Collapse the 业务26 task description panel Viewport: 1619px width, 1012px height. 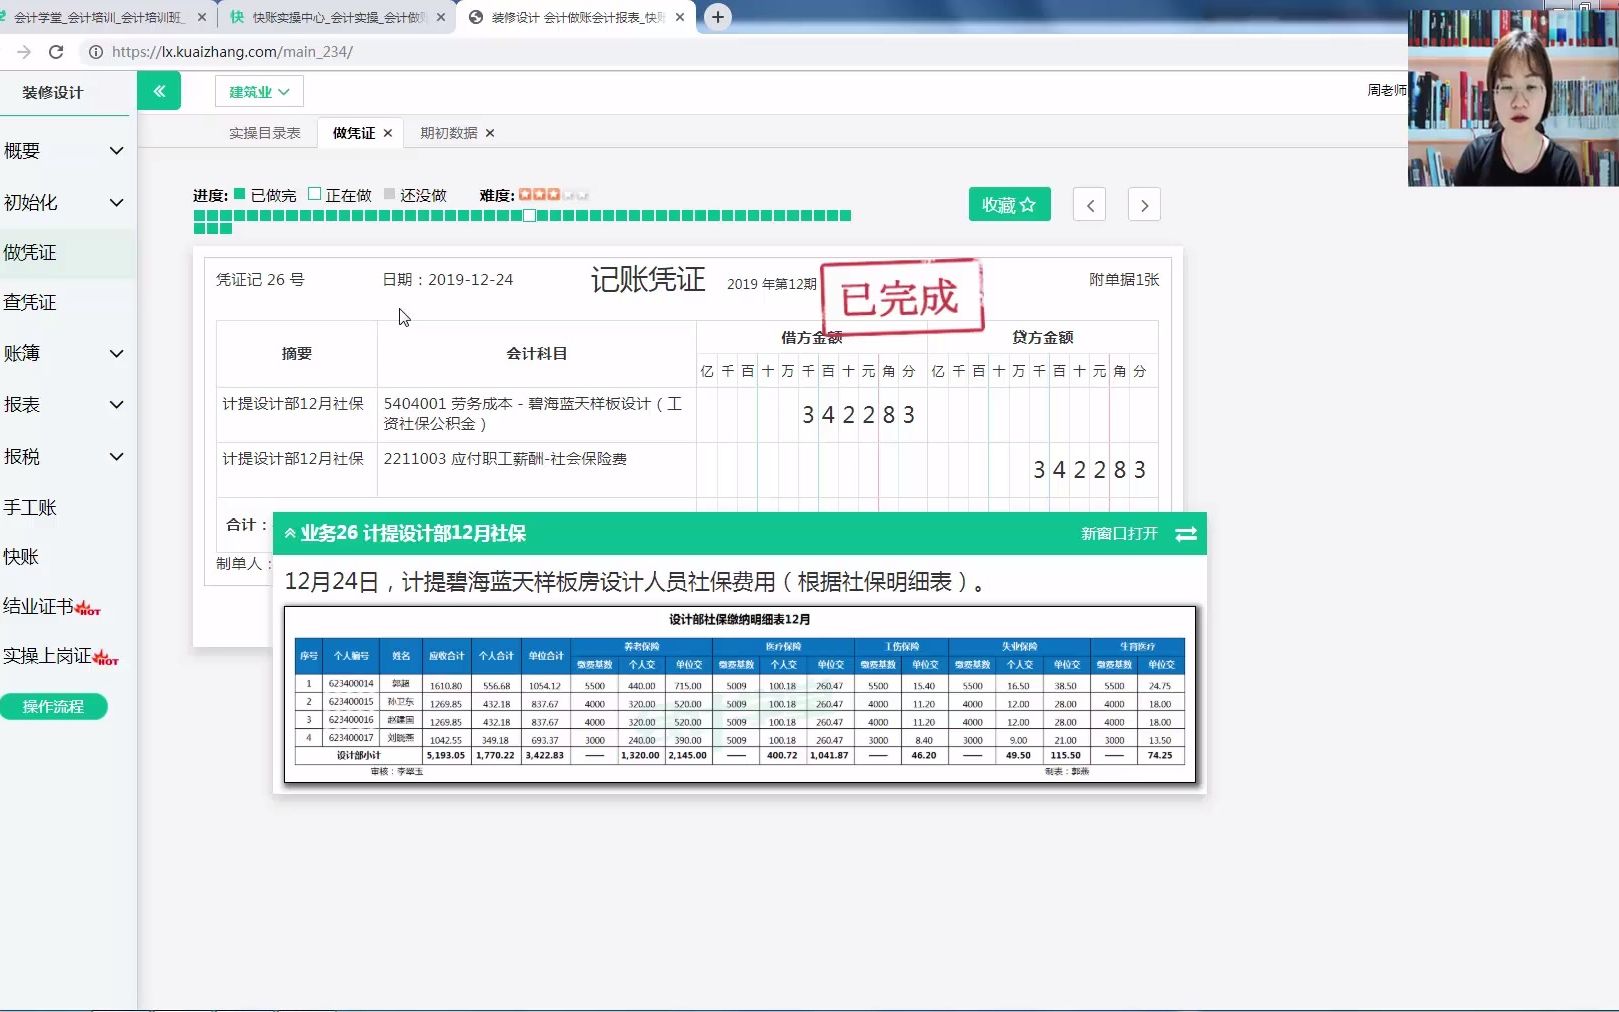(x=290, y=533)
